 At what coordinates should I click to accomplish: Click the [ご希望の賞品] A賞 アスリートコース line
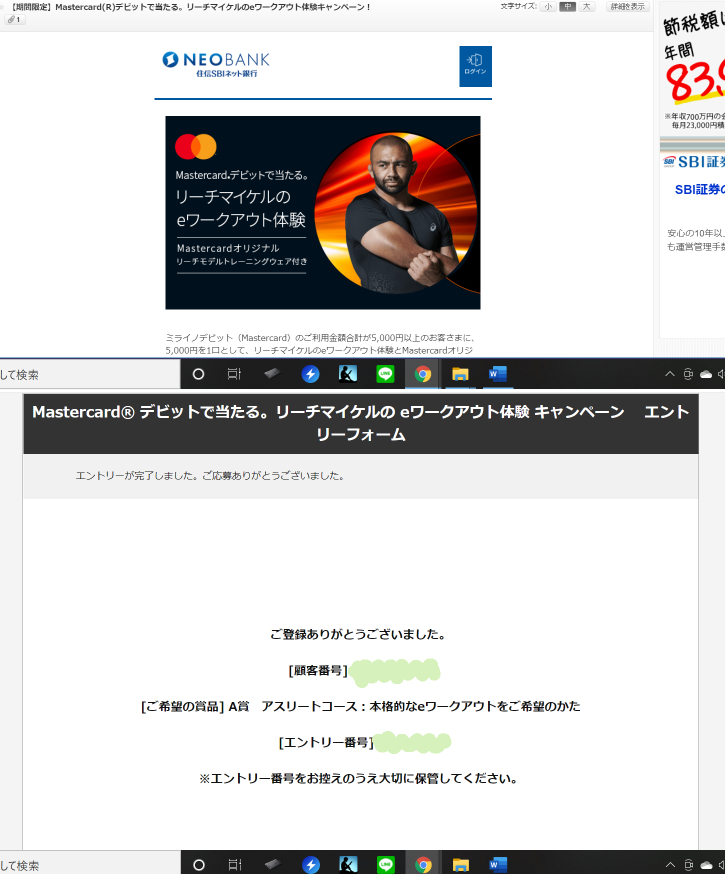(361, 707)
